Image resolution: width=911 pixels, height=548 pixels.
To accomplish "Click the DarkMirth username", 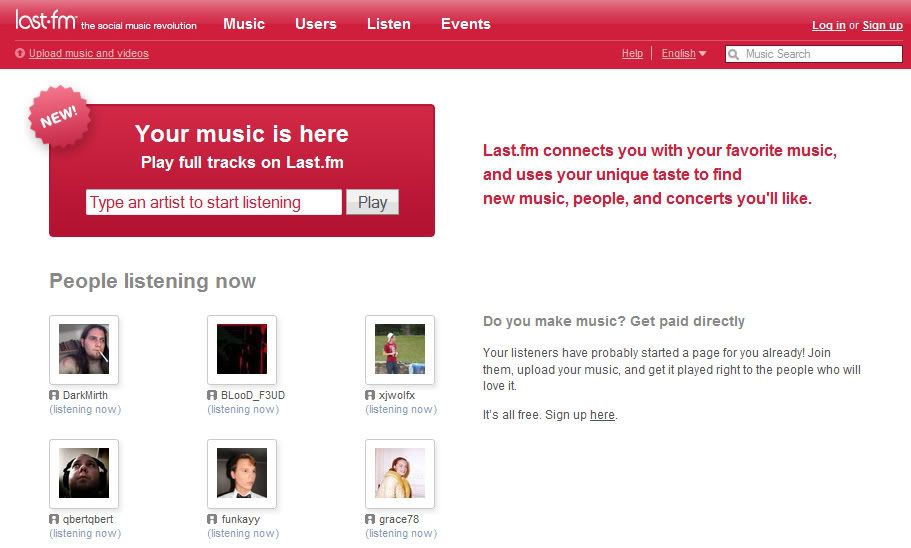I will point(85,395).
